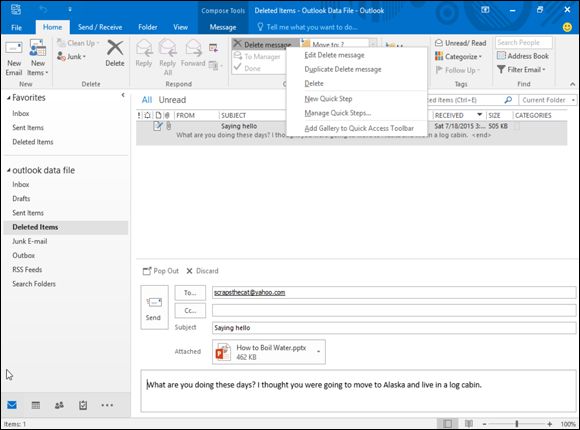Image resolution: width=580 pixels, height=430 pixels.
Task: Click the draft icon on Saying hello message
Action: 158,126
